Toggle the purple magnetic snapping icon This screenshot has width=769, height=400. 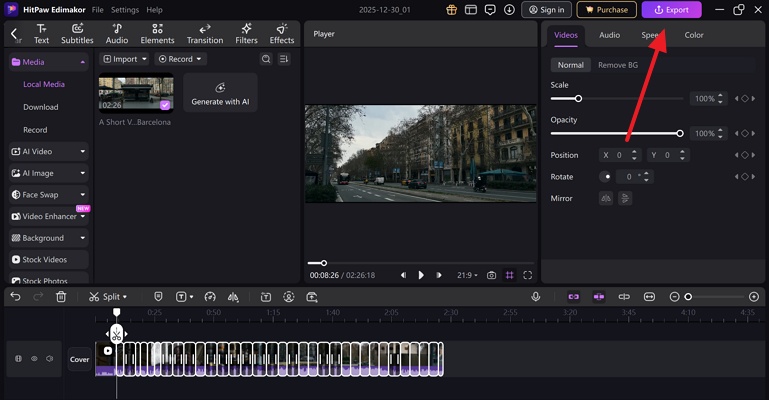tap(599, 297)
